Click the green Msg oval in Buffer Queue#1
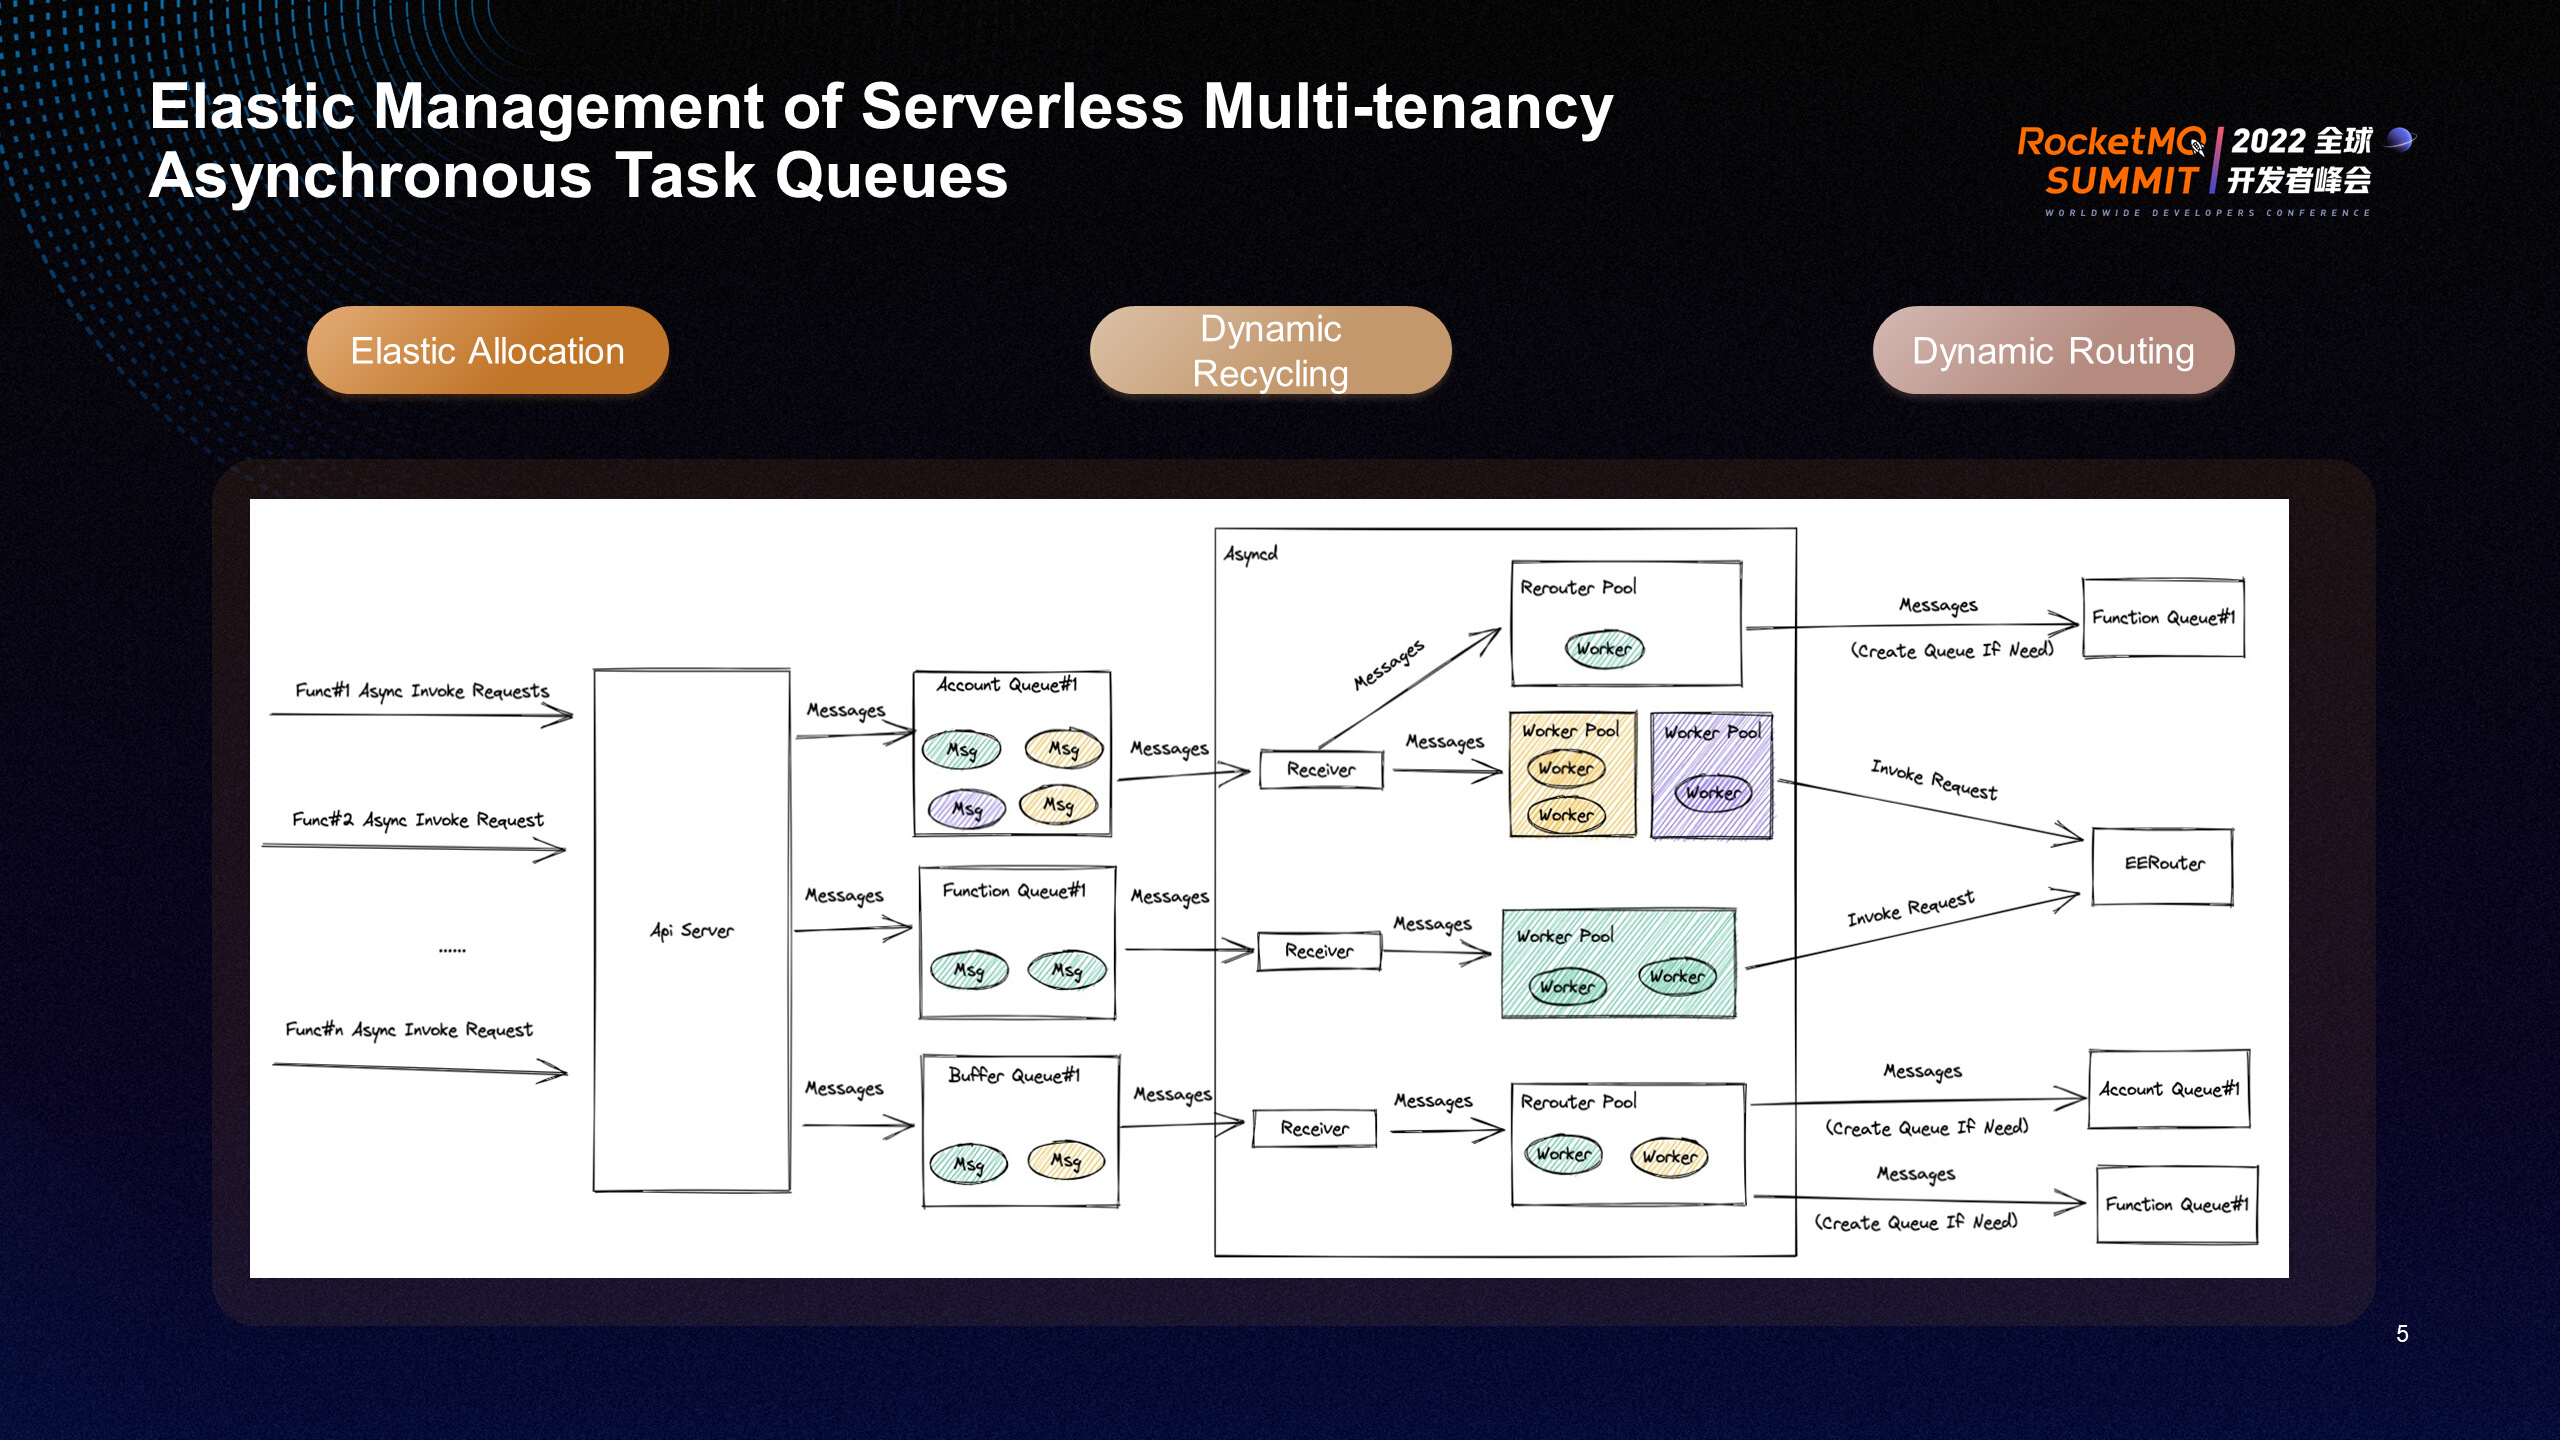Screen dimensions: 2560x1440 (968, 1164)
